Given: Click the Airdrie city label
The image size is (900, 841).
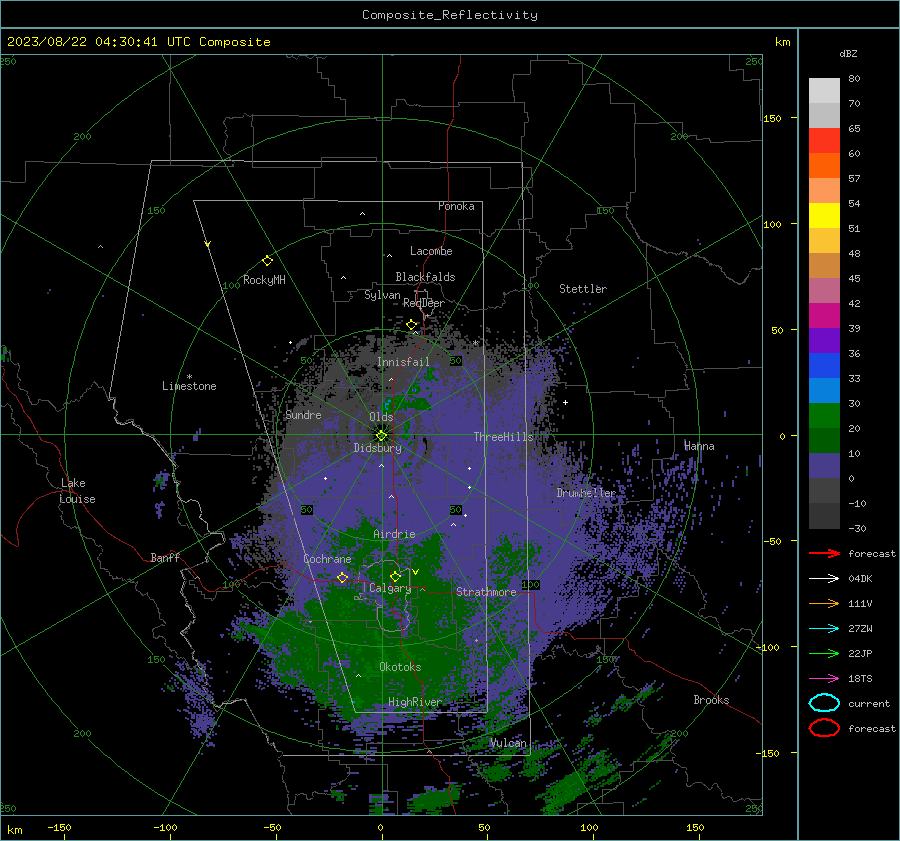Looking at the screenshot, I should click(394, 534).
